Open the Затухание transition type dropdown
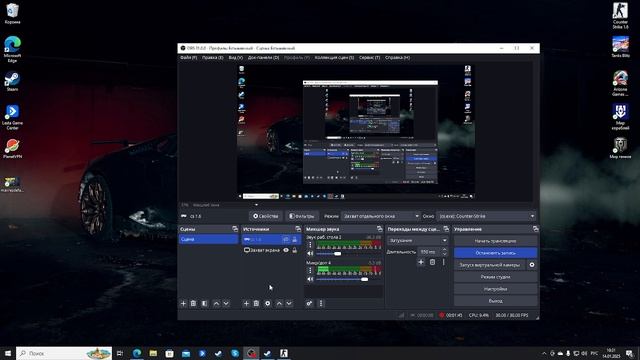Screen dimensions: 640x360 pos(418,240)
